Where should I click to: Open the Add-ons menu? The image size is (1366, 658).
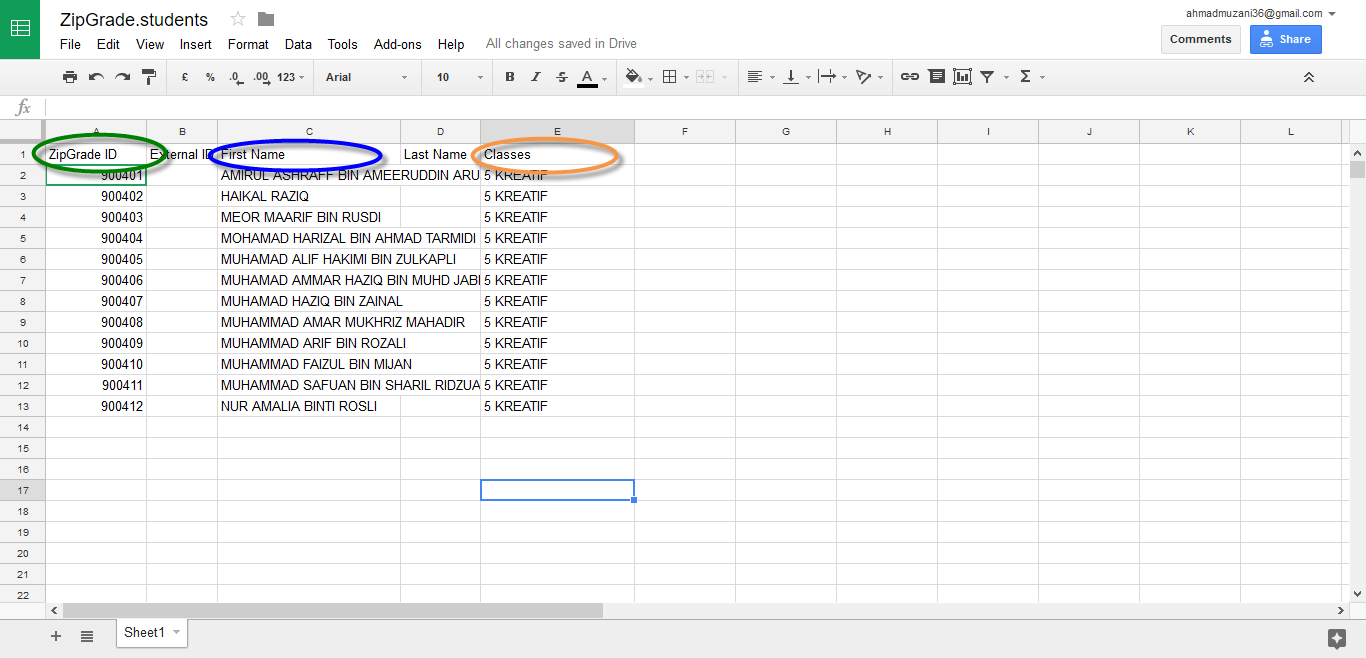398,44
